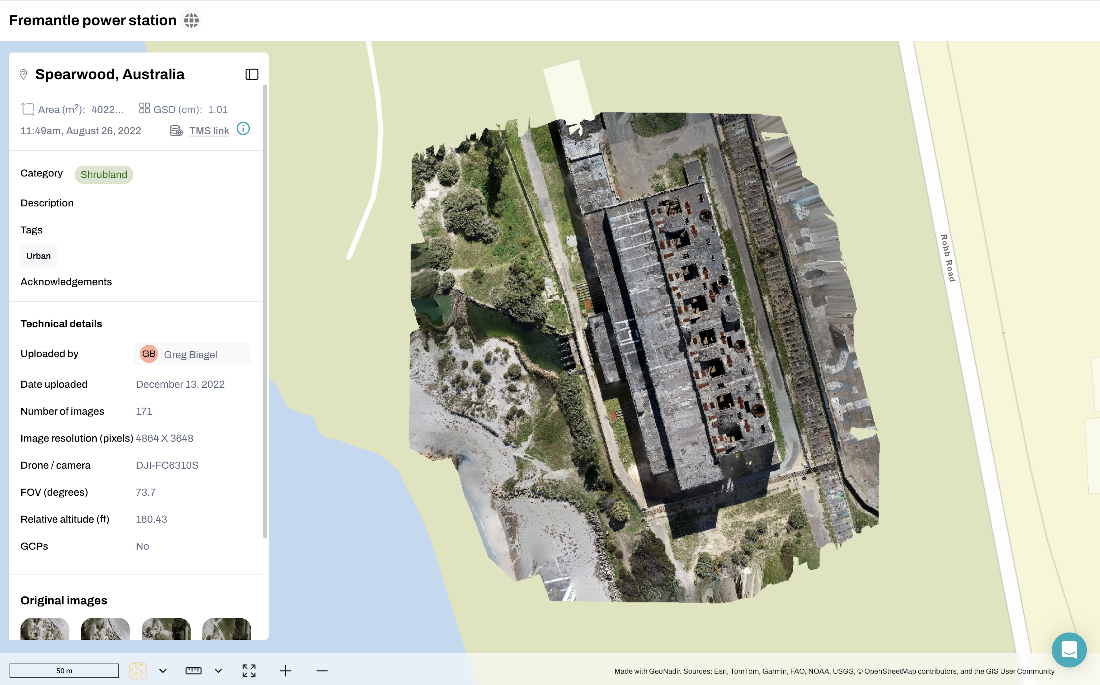1100x685 pixels.
Task: Zoom out with the minus icon
Action: point(322,671)
